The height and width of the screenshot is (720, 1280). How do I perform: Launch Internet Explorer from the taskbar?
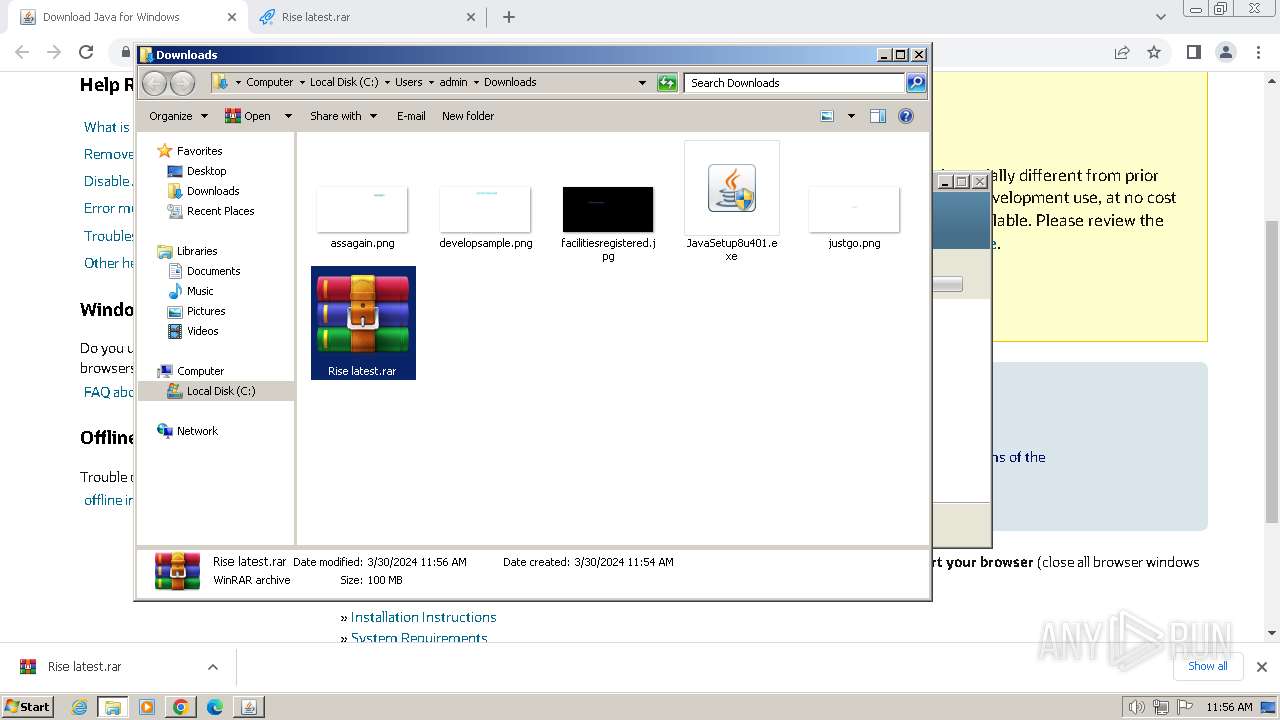80,707
